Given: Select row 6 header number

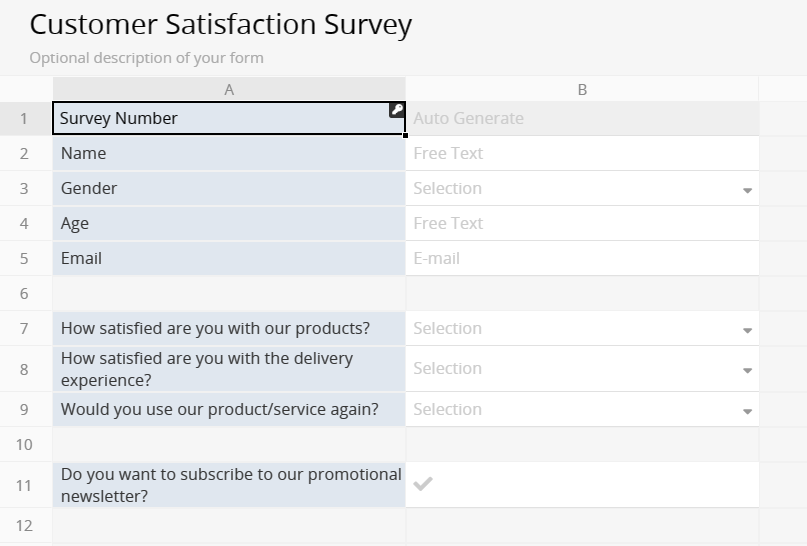Looking at the screenshot, I should [25, 293].
